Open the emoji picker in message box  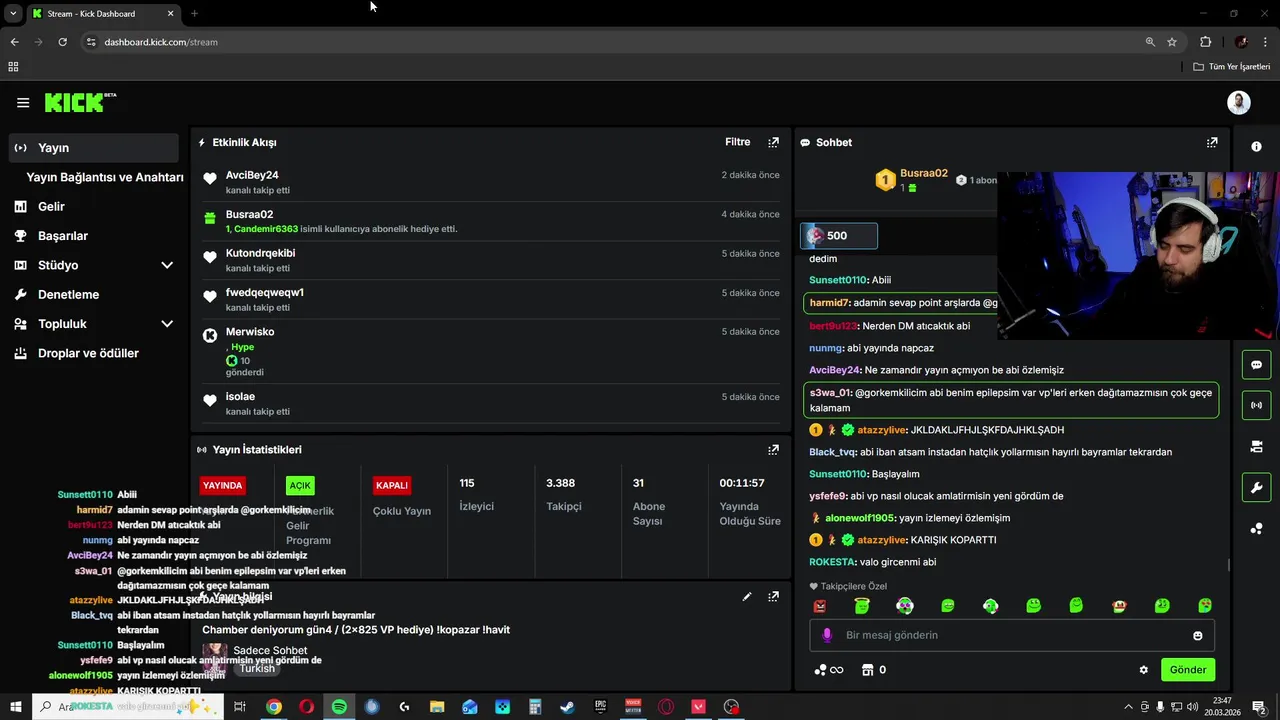coord(1197,635)
